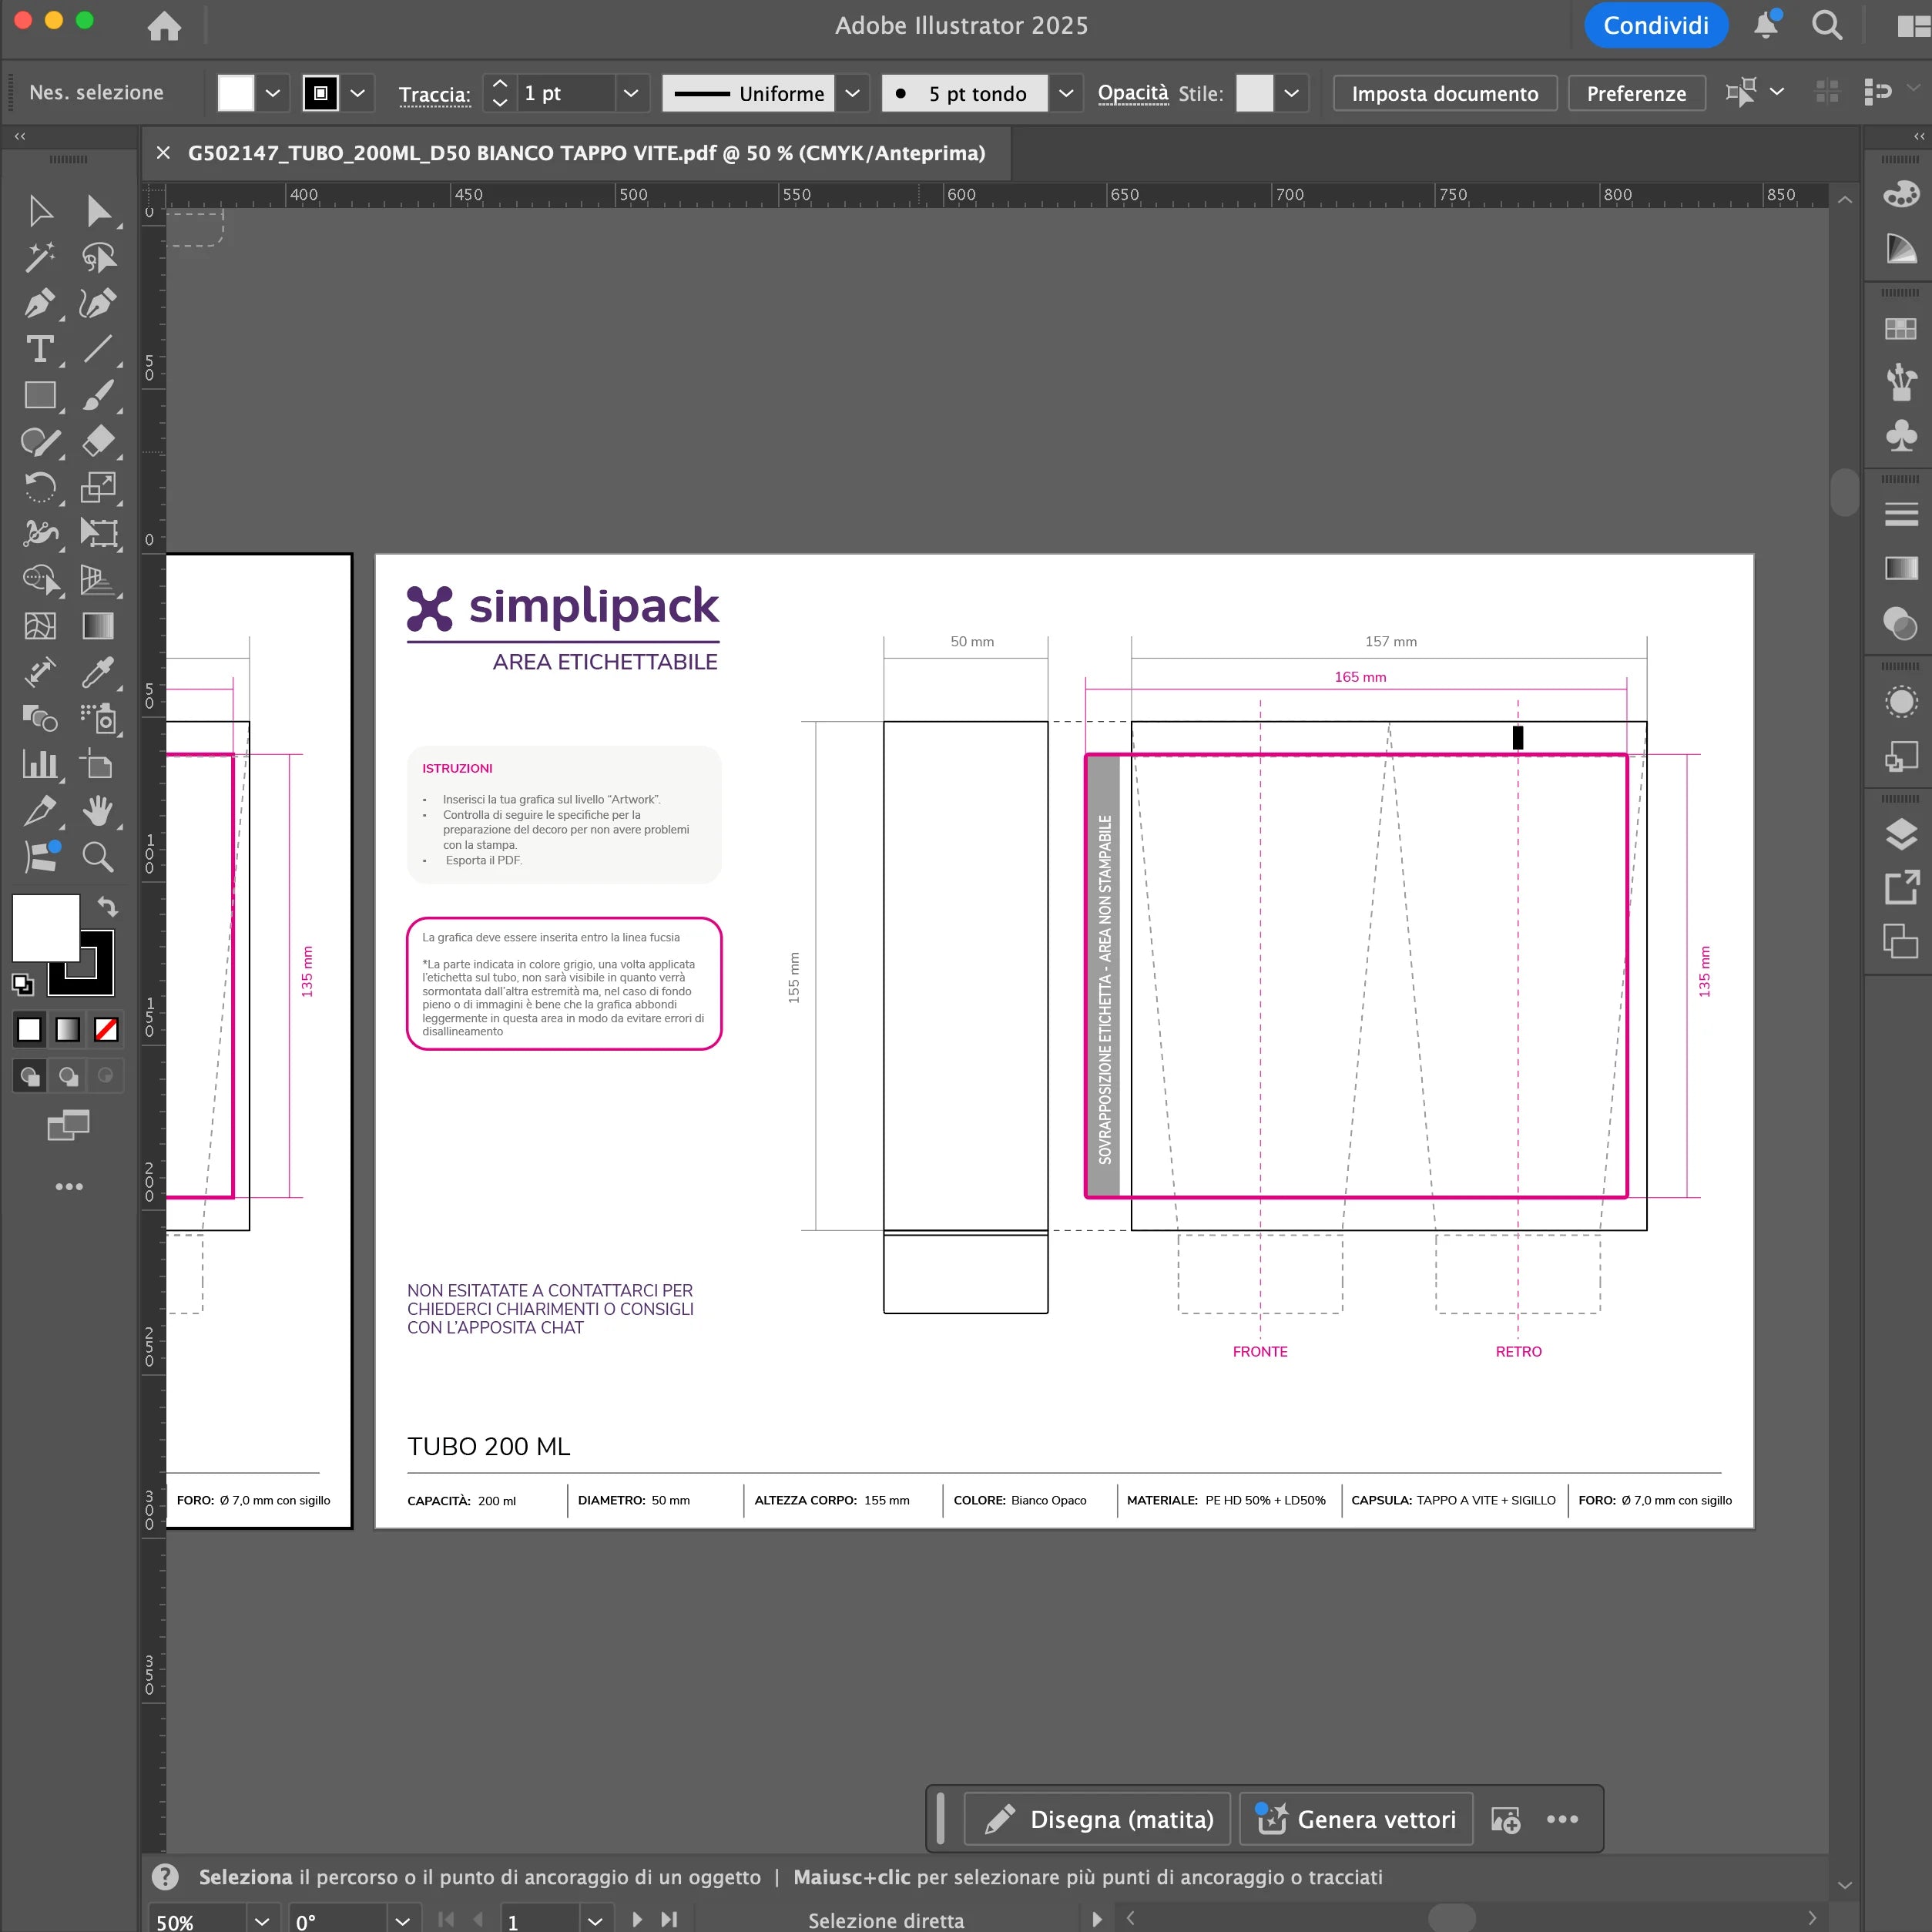Select the Magic Wand tool
This screenshot has width=1932, height=1932.
coord(39,257)
